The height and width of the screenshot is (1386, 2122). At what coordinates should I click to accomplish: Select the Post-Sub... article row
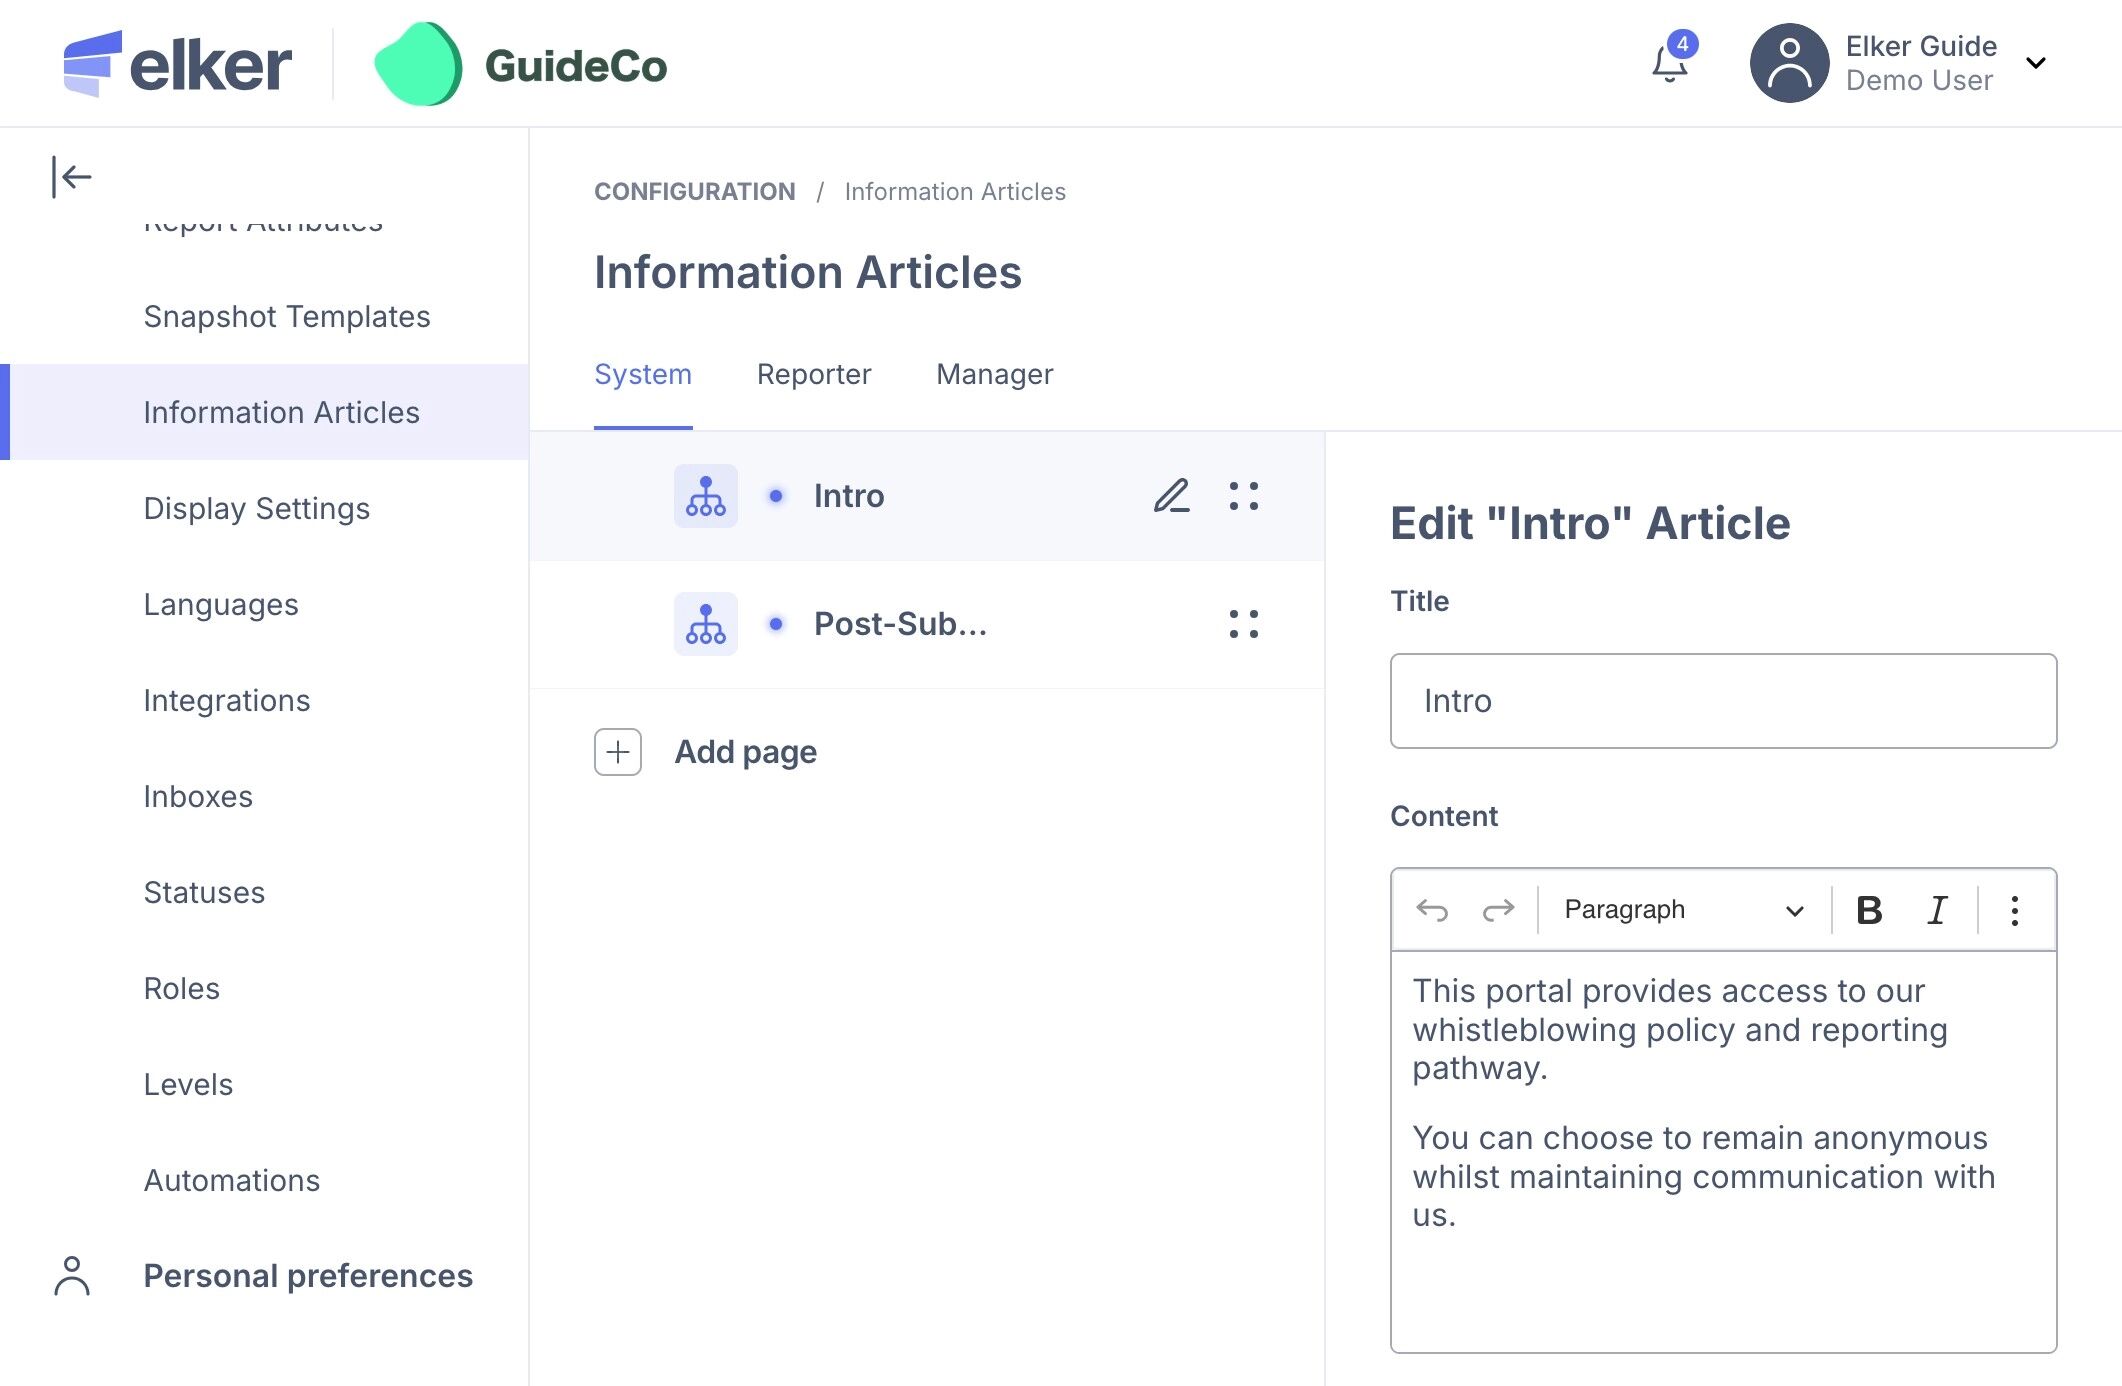(x=900, y=624)
